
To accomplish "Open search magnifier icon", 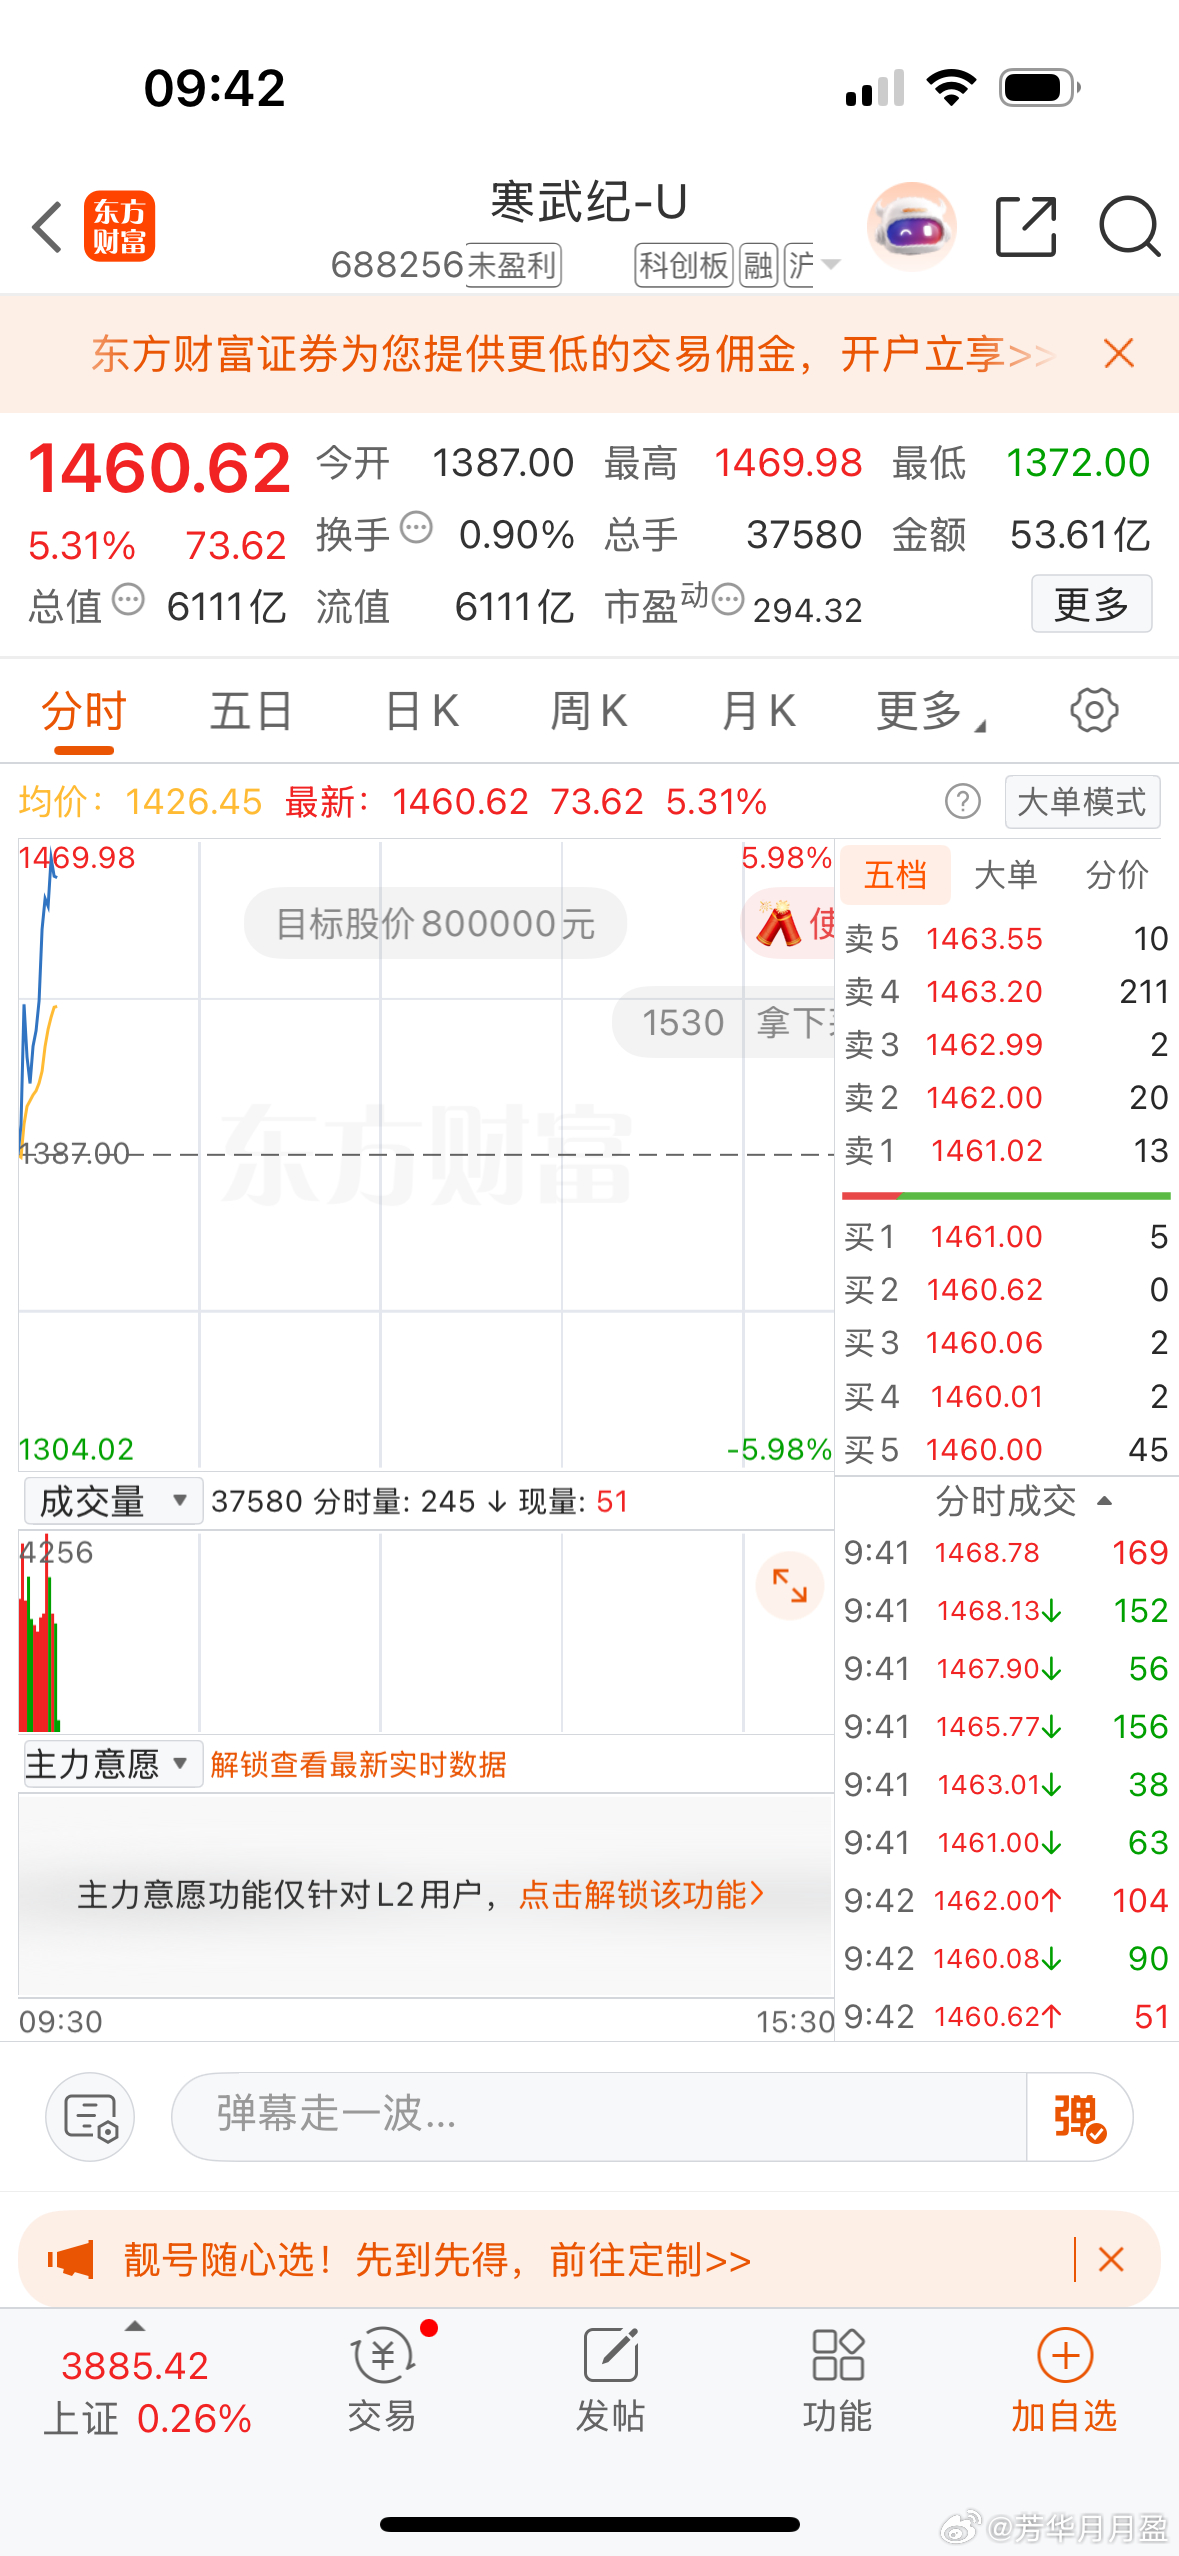I will pos(1129,227).
